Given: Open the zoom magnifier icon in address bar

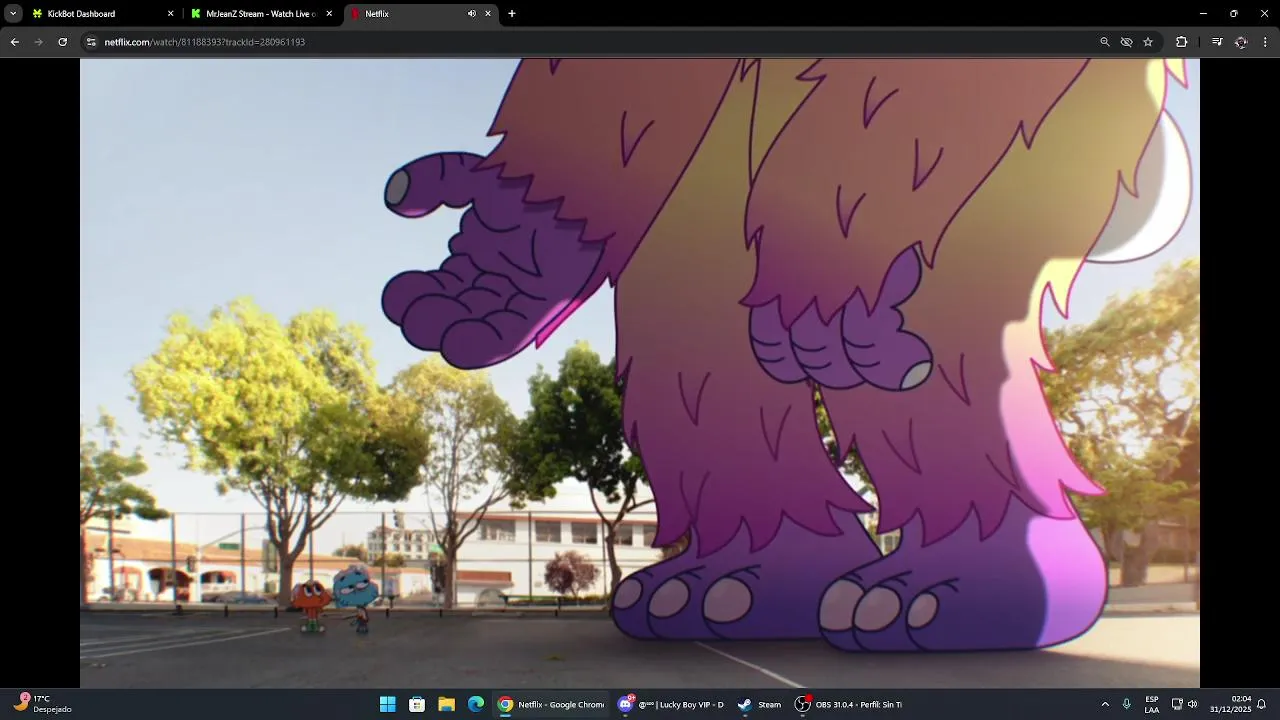Looking at the screenshot, I should [x=1105, y=42].
